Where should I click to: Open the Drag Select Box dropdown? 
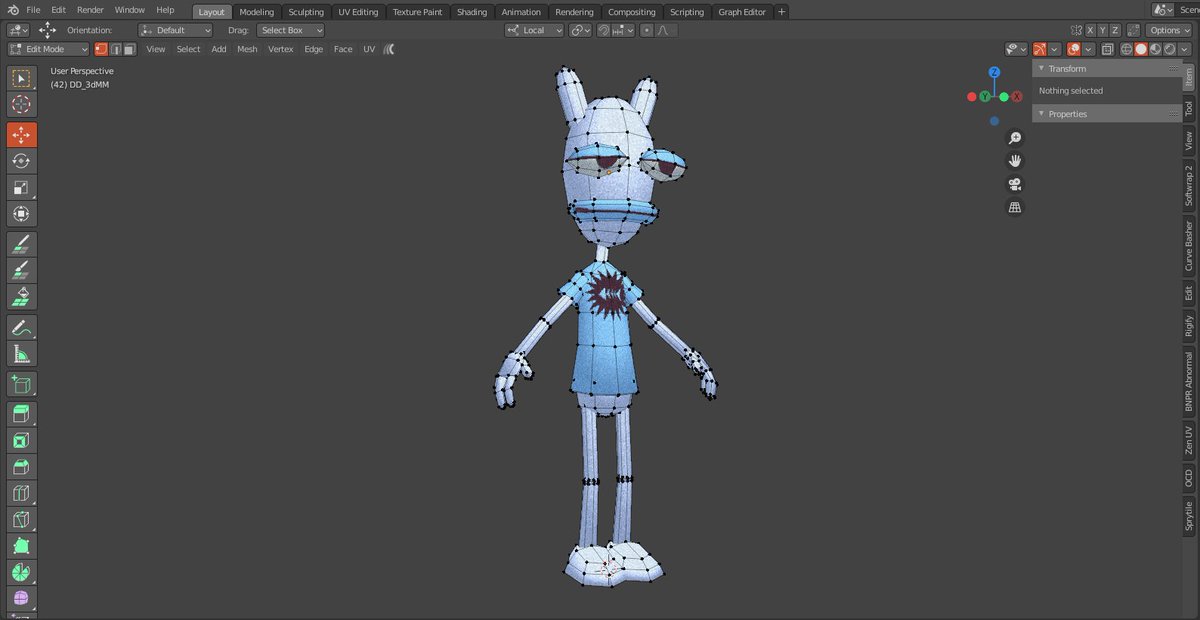click(x=290, y=30)
